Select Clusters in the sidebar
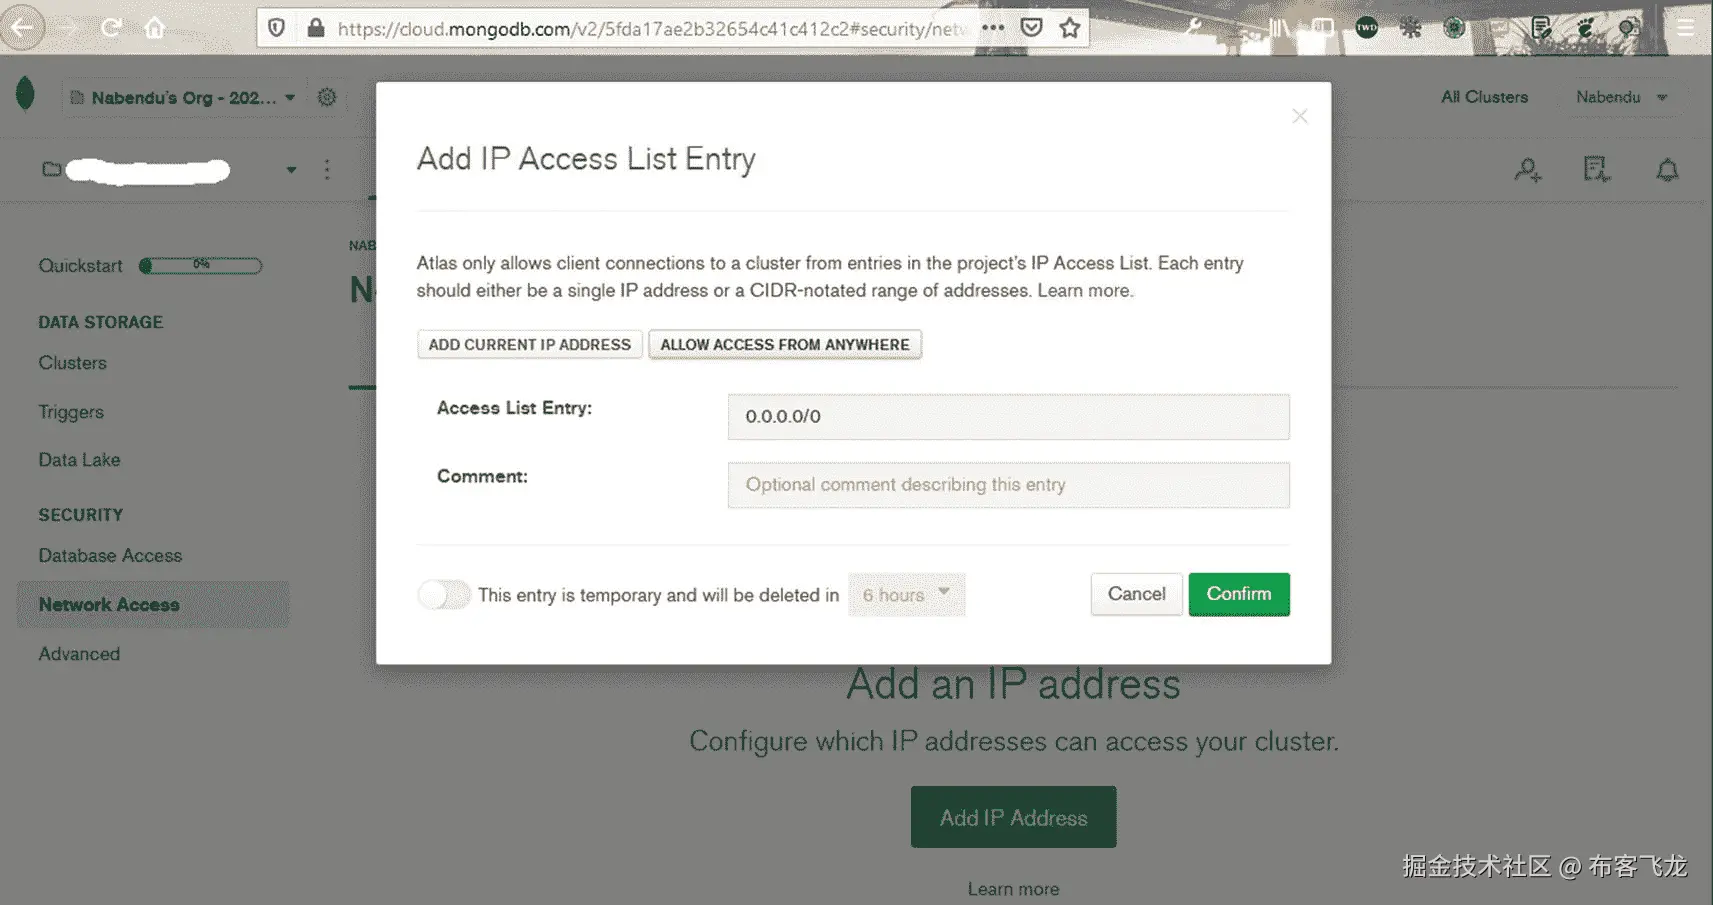The image size is (1713, 905). pos(72,363)
